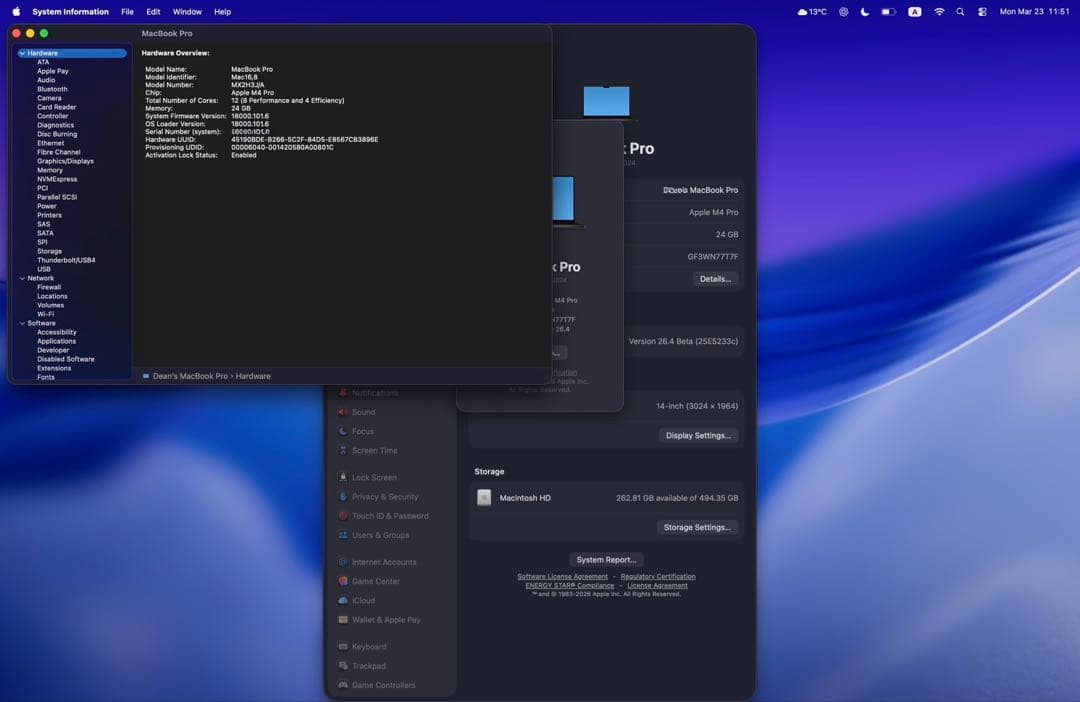Select Thunderbolt/USB4 item
Viewport: 1080px width, 702px height.
click(66, 260)
